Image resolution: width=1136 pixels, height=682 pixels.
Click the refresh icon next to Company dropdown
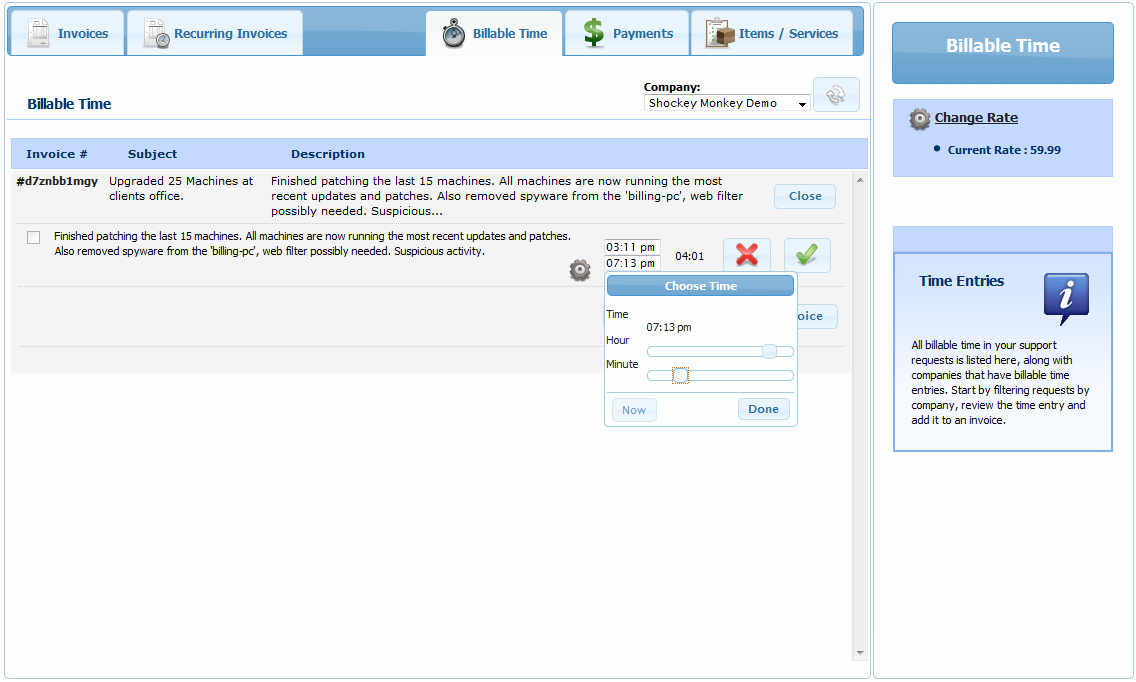coord(836,95)
